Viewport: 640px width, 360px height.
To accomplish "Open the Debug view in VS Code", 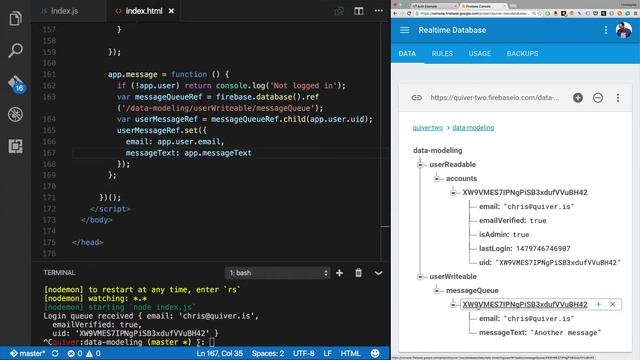I will point(15,115).
